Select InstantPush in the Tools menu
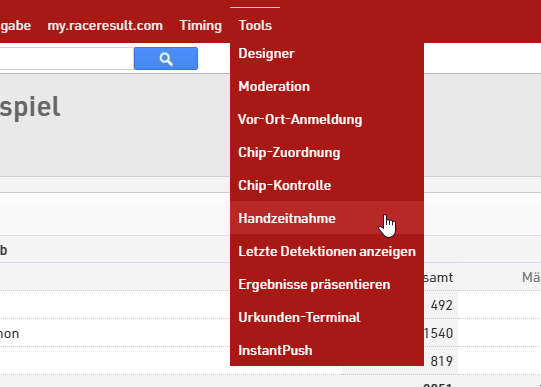This screenshot has height=387, width=541. click(327, 350)
